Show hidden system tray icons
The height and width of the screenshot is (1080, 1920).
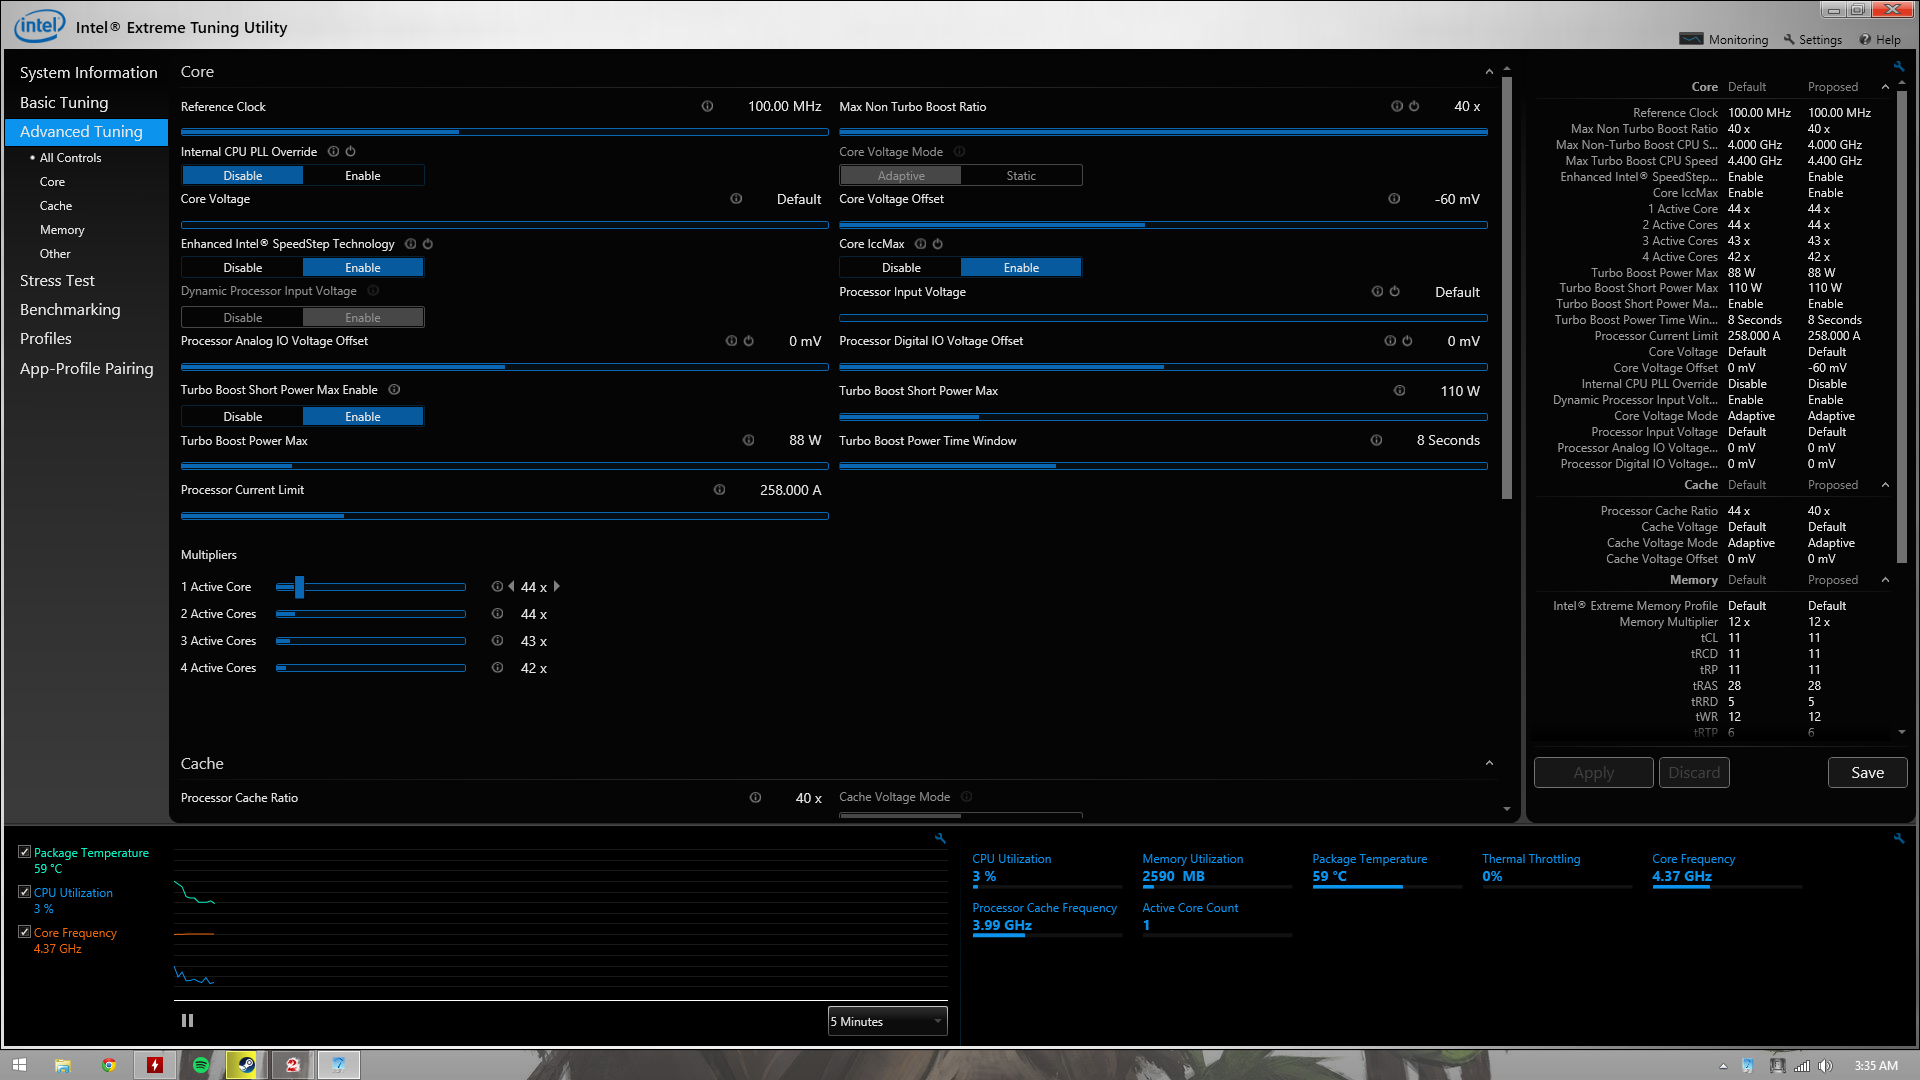1723,1066
